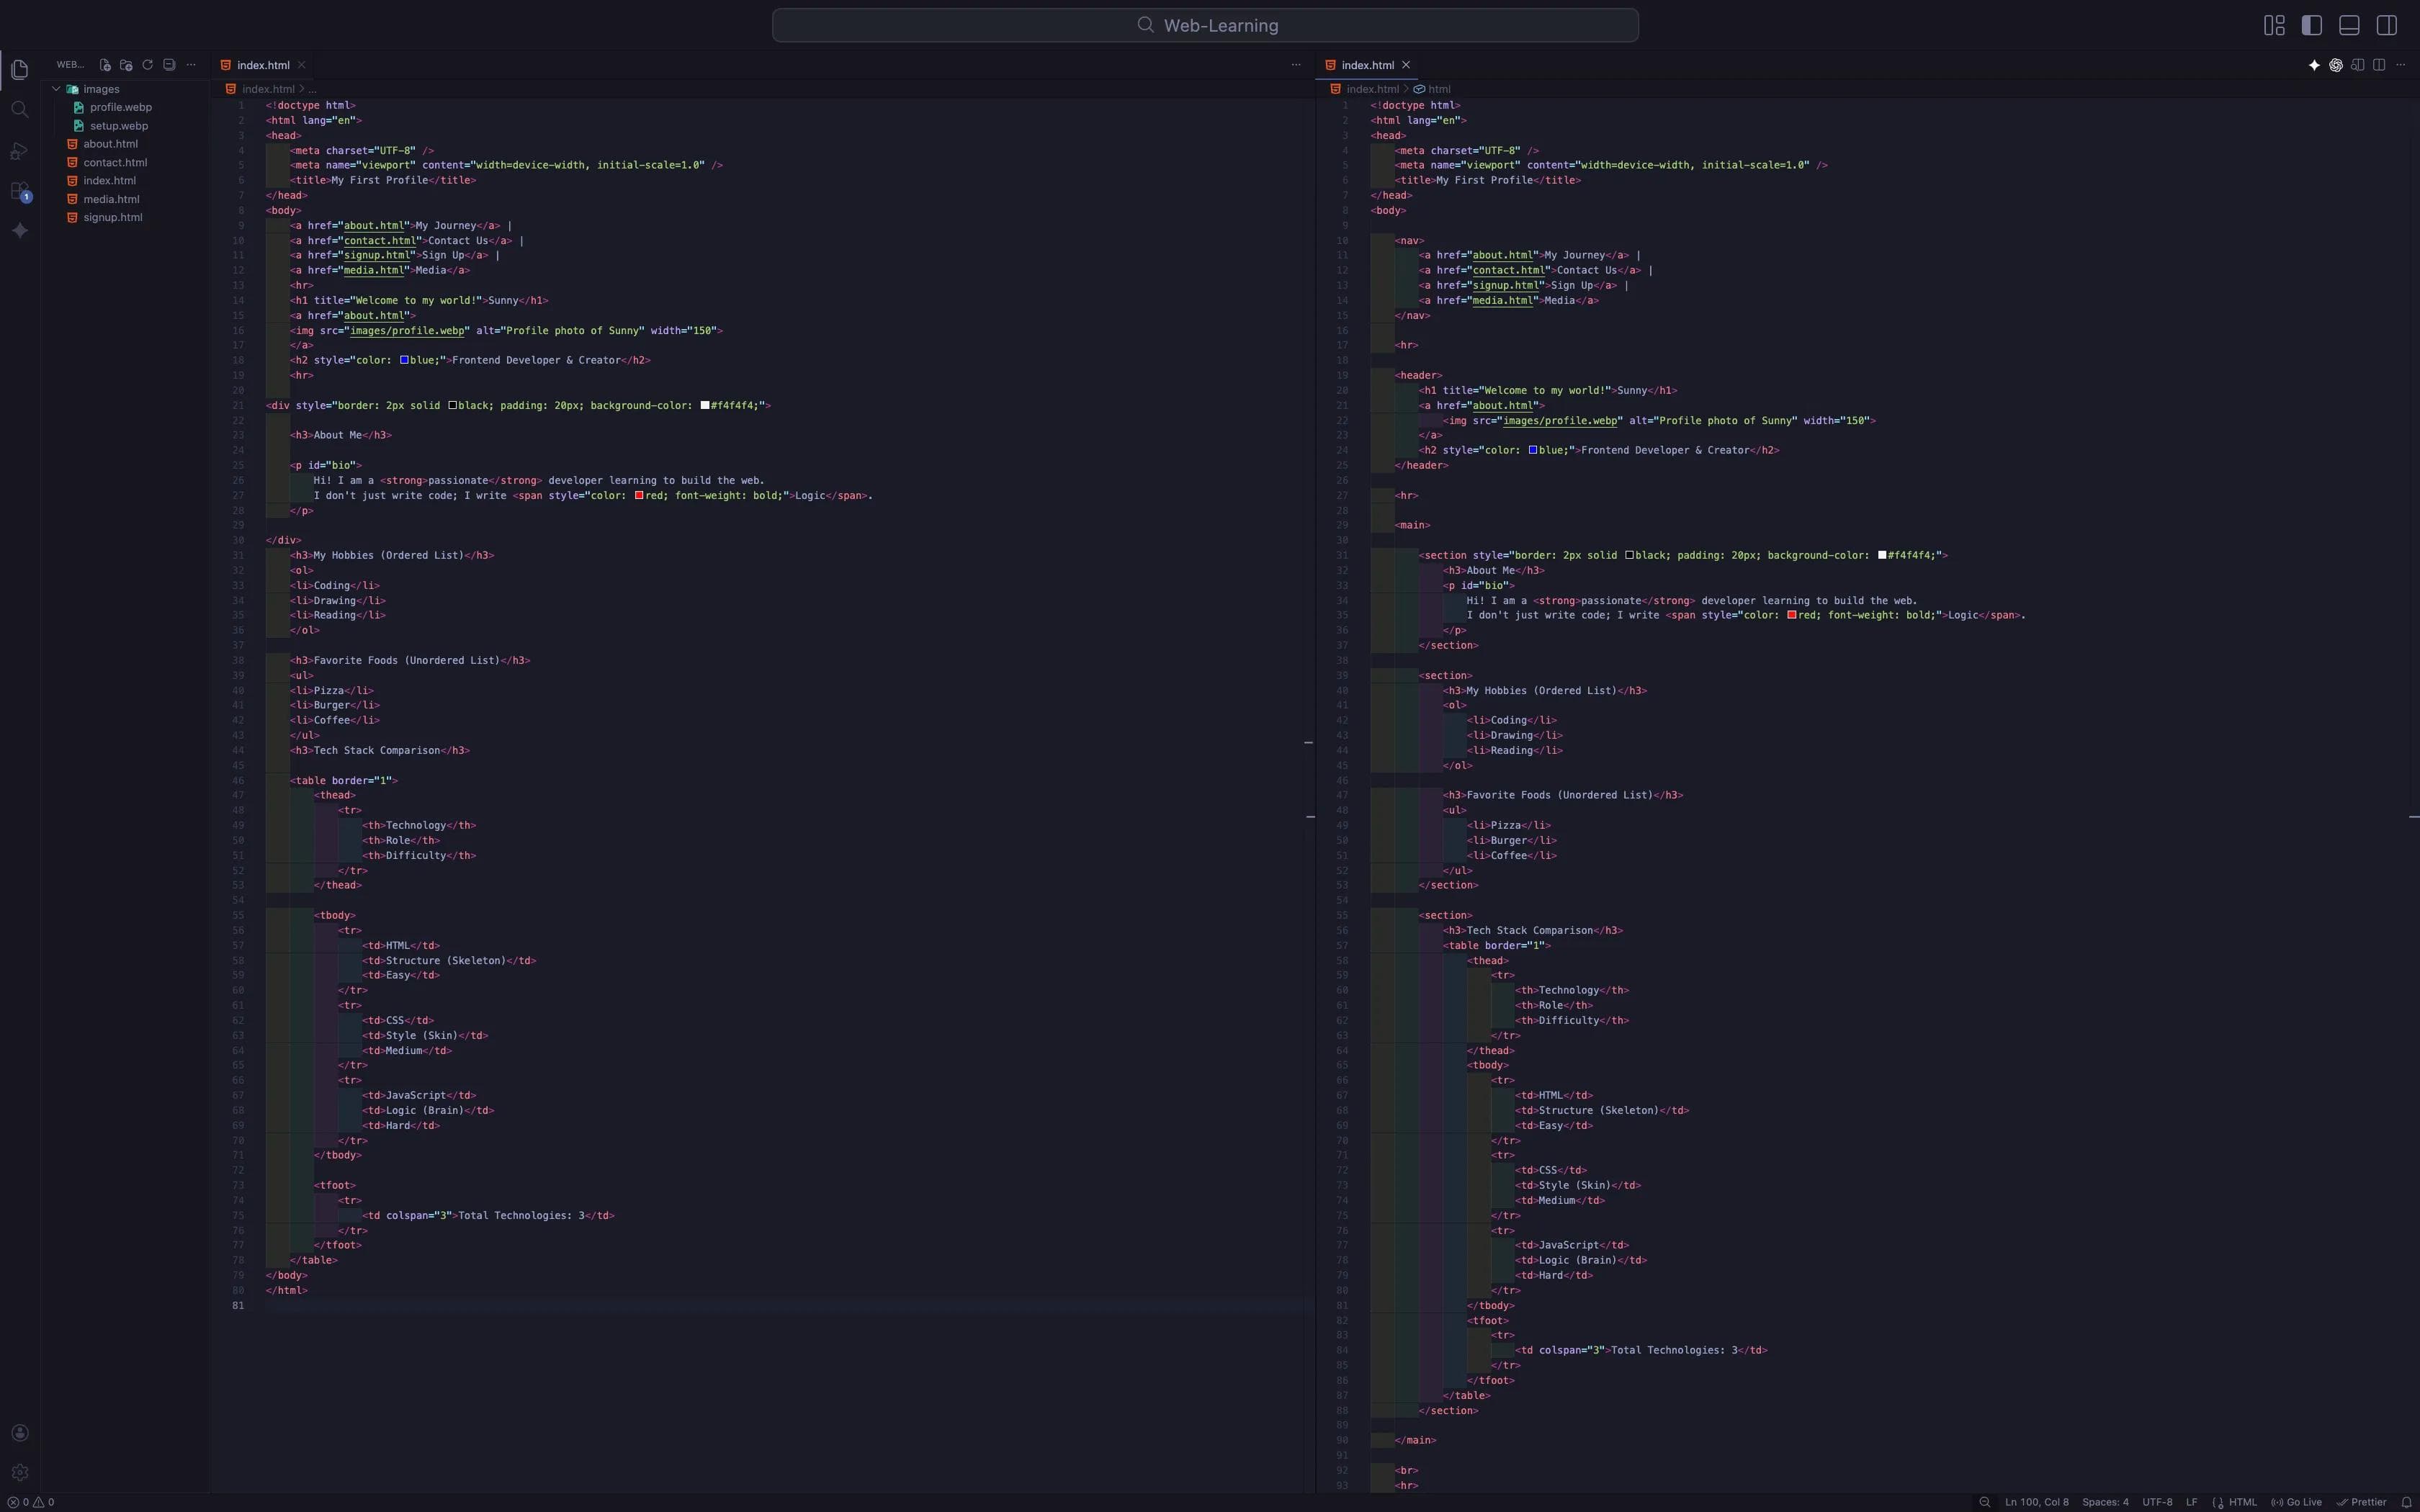Click the ChatGPT icon in the editor toolbar

pyautogui.click(x=2336, y=65)
